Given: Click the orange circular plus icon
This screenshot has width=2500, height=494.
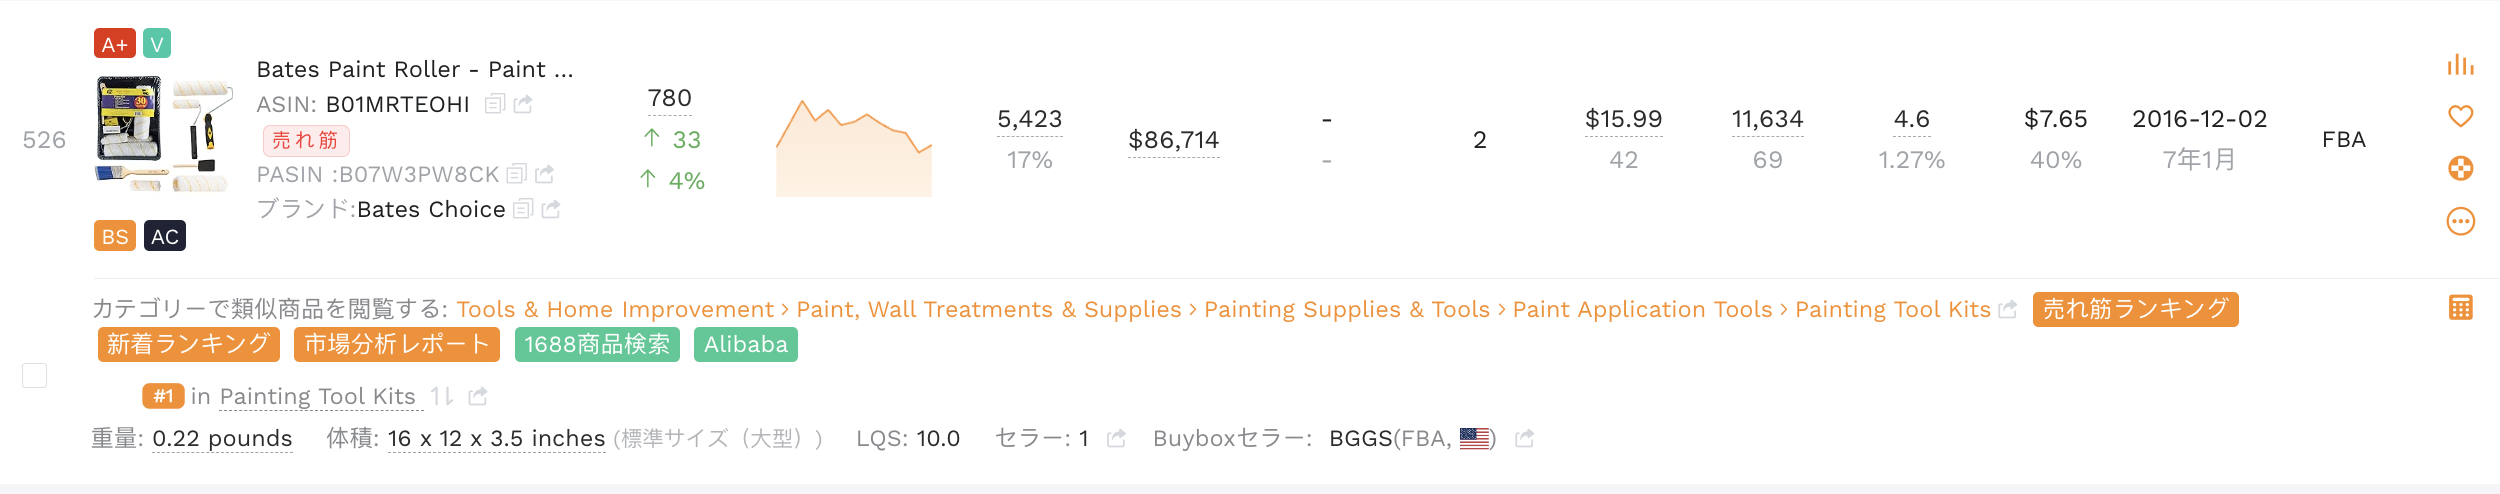Looking at the screenshot, I should 2460,168.
